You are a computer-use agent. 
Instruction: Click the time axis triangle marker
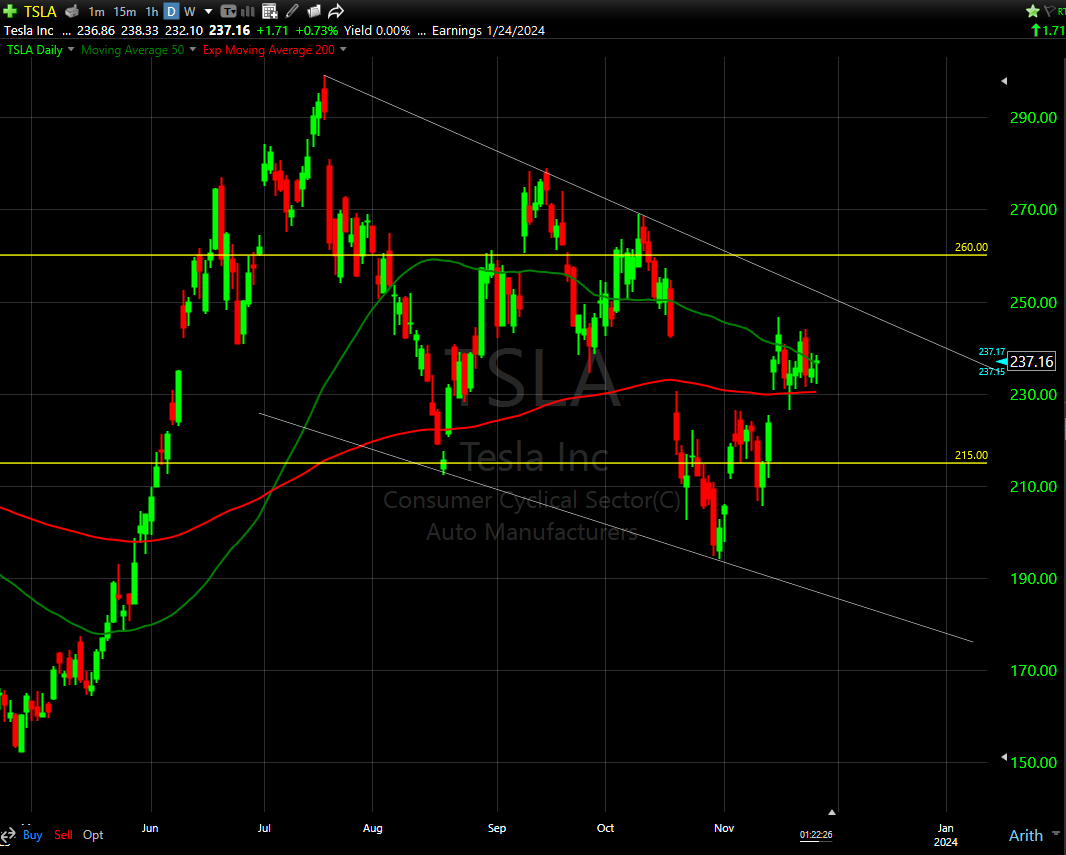[x=831, y=812]
